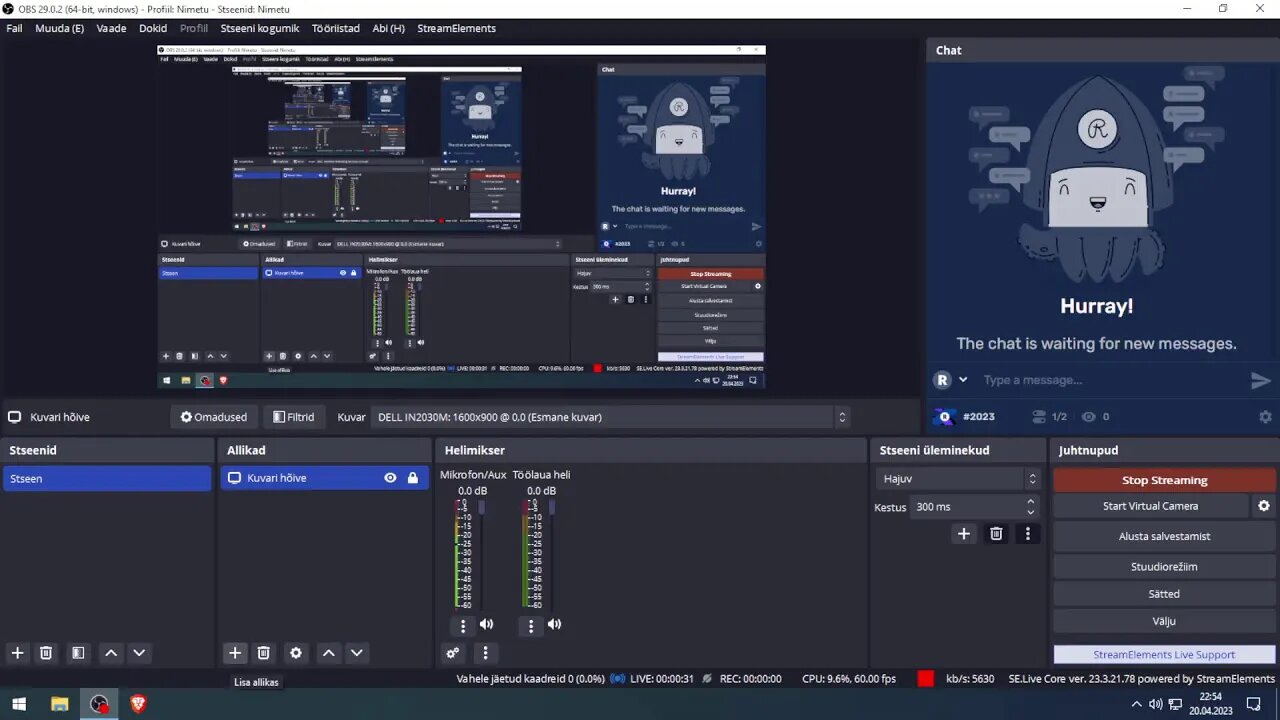The height and width of the screenshot is (720, 1280).
Task: Click the Stop Streaming button
Action: pyautogui.click(x=1164, y=480)
